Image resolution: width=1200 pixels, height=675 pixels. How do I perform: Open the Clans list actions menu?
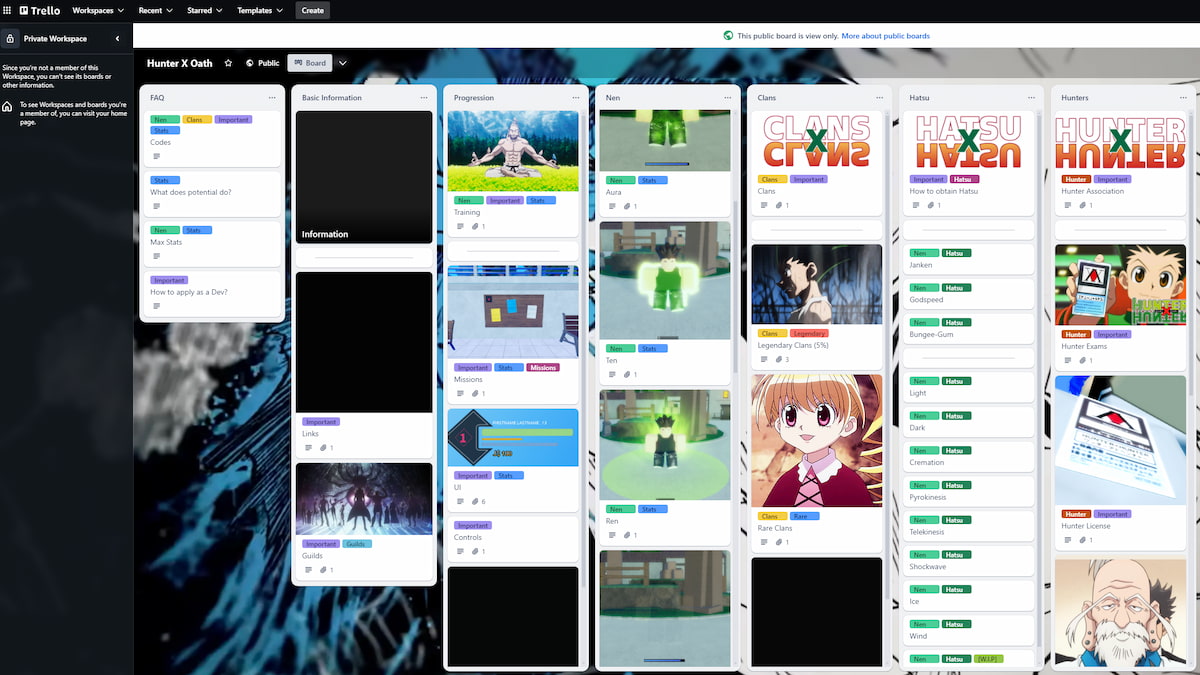point(879,97)
